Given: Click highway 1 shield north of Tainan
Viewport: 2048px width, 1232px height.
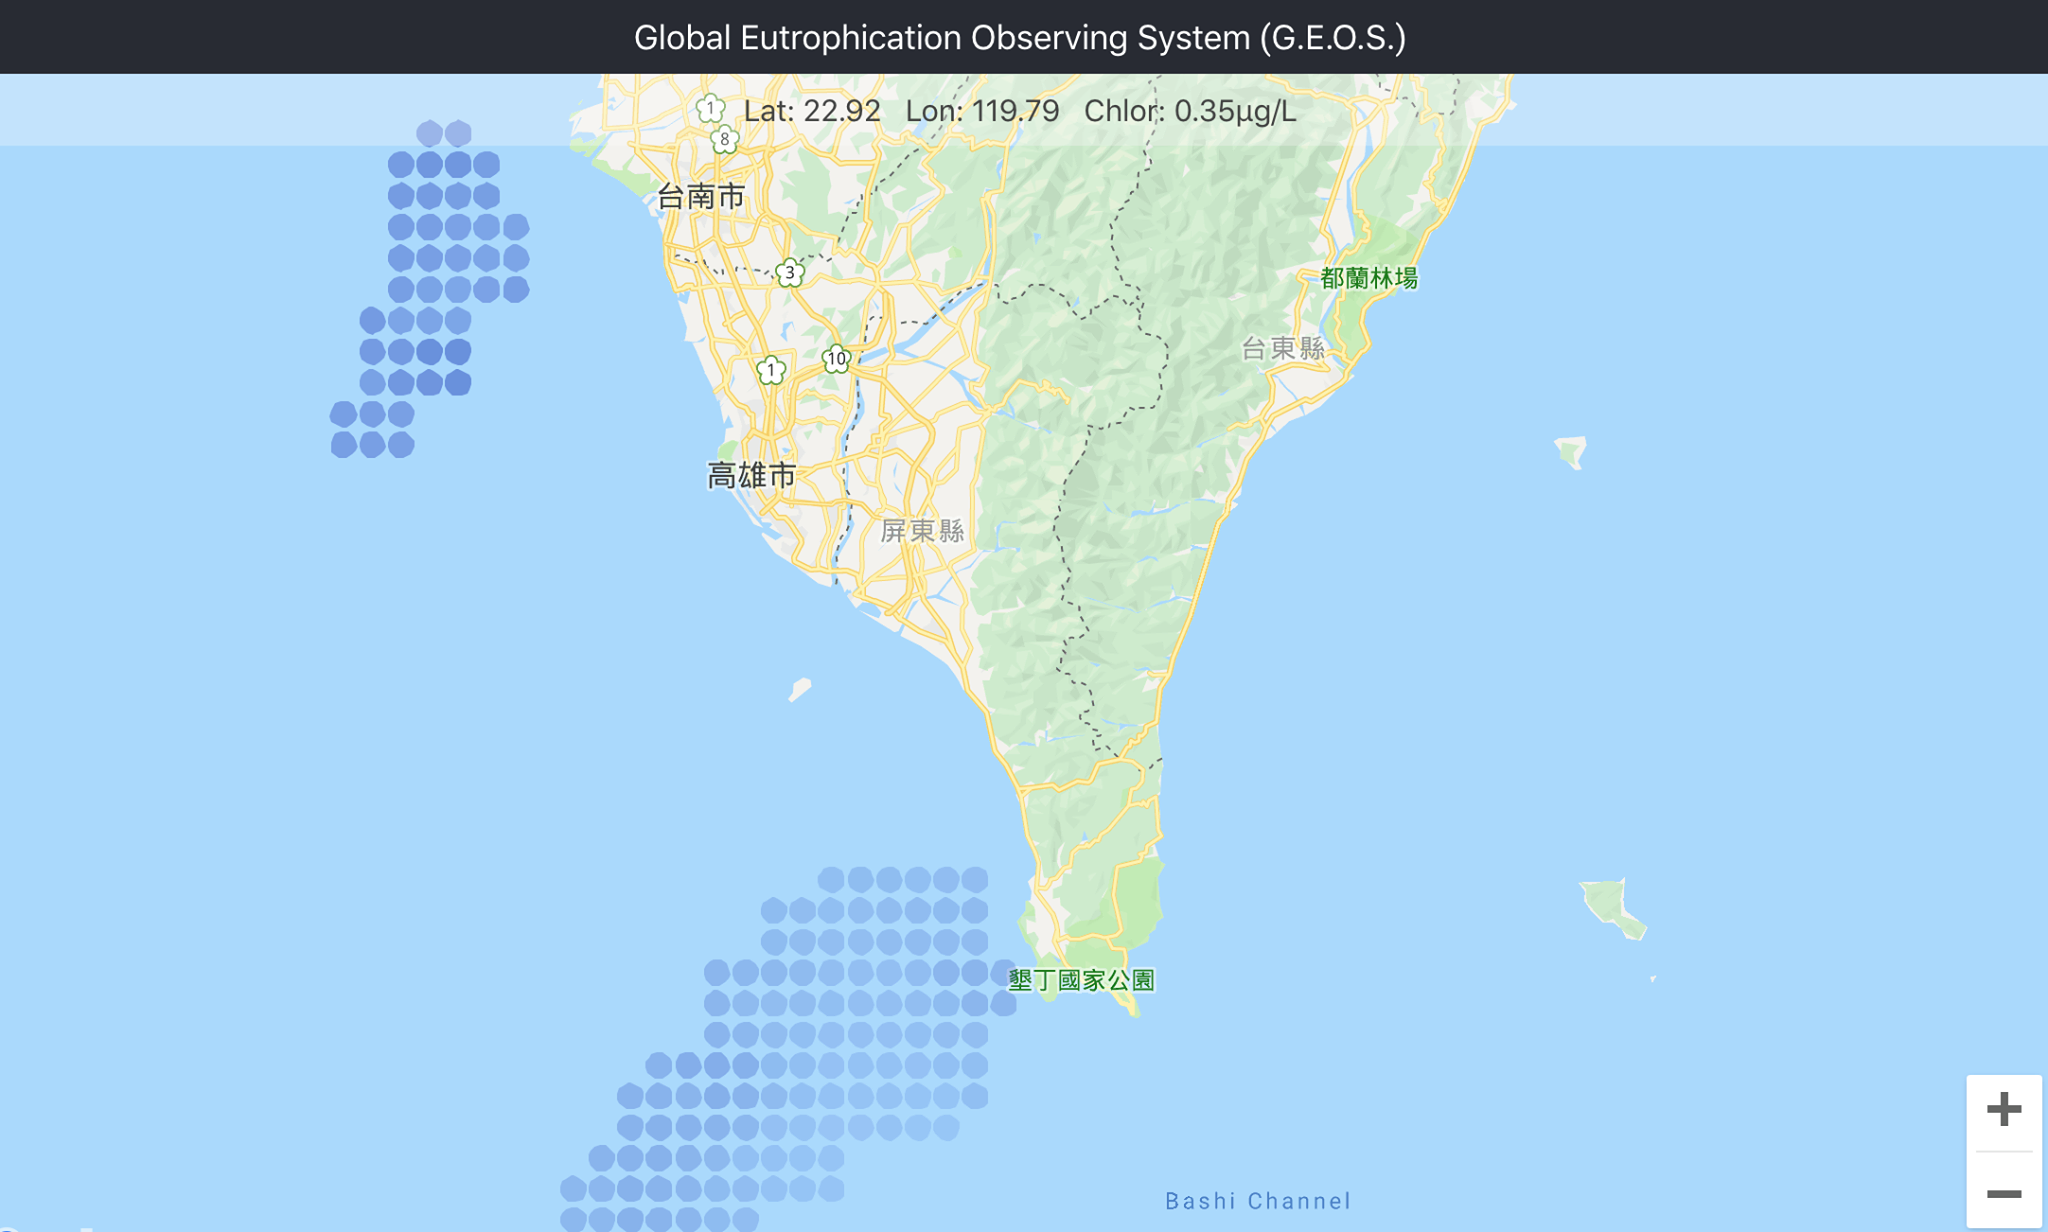Looking at the screenshot, I should [710, 108].
